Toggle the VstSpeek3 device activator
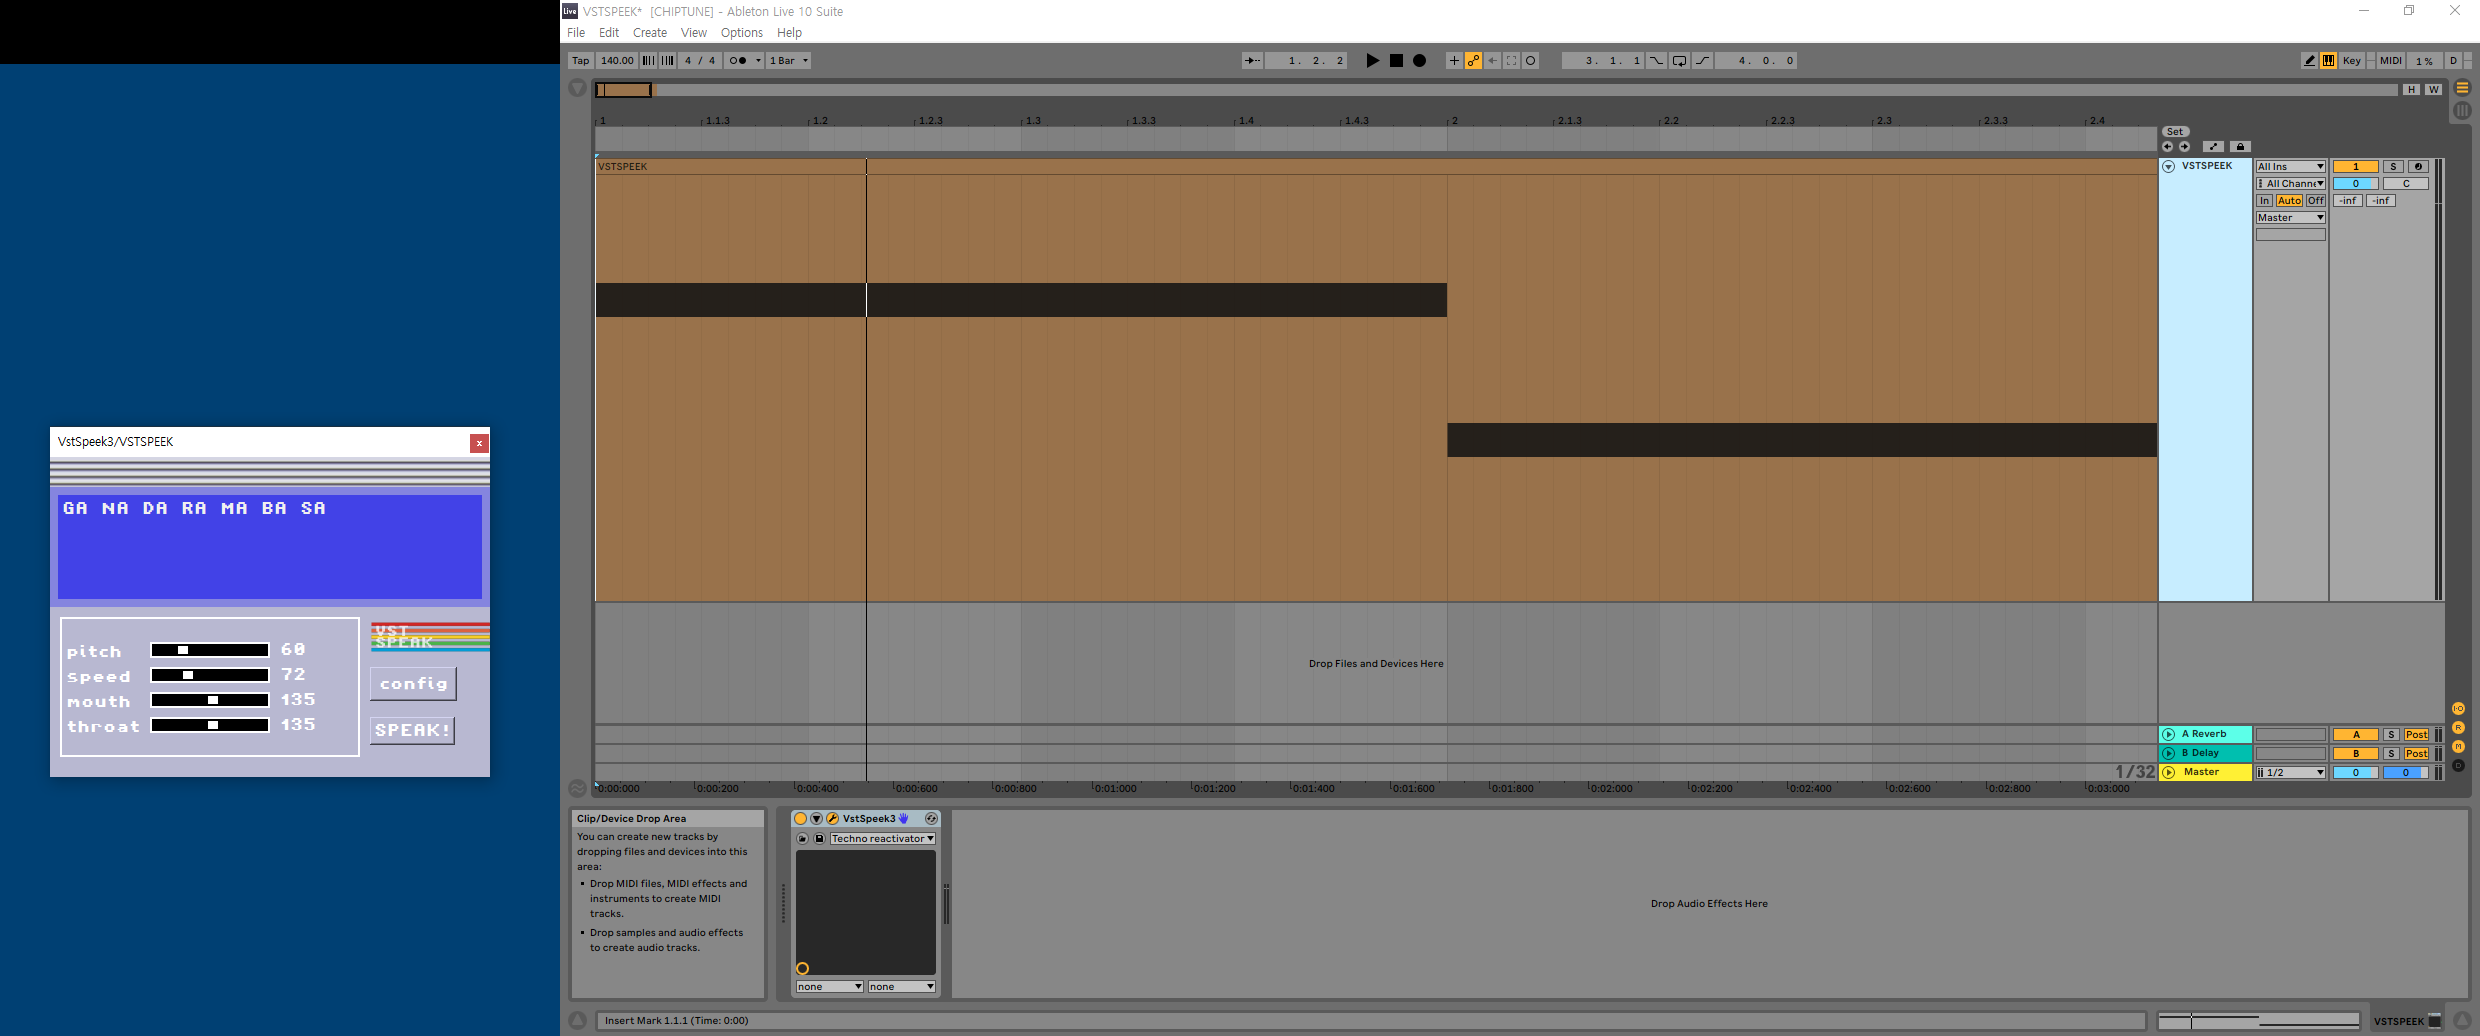2480x1036 pixels. tap(801, 819)
